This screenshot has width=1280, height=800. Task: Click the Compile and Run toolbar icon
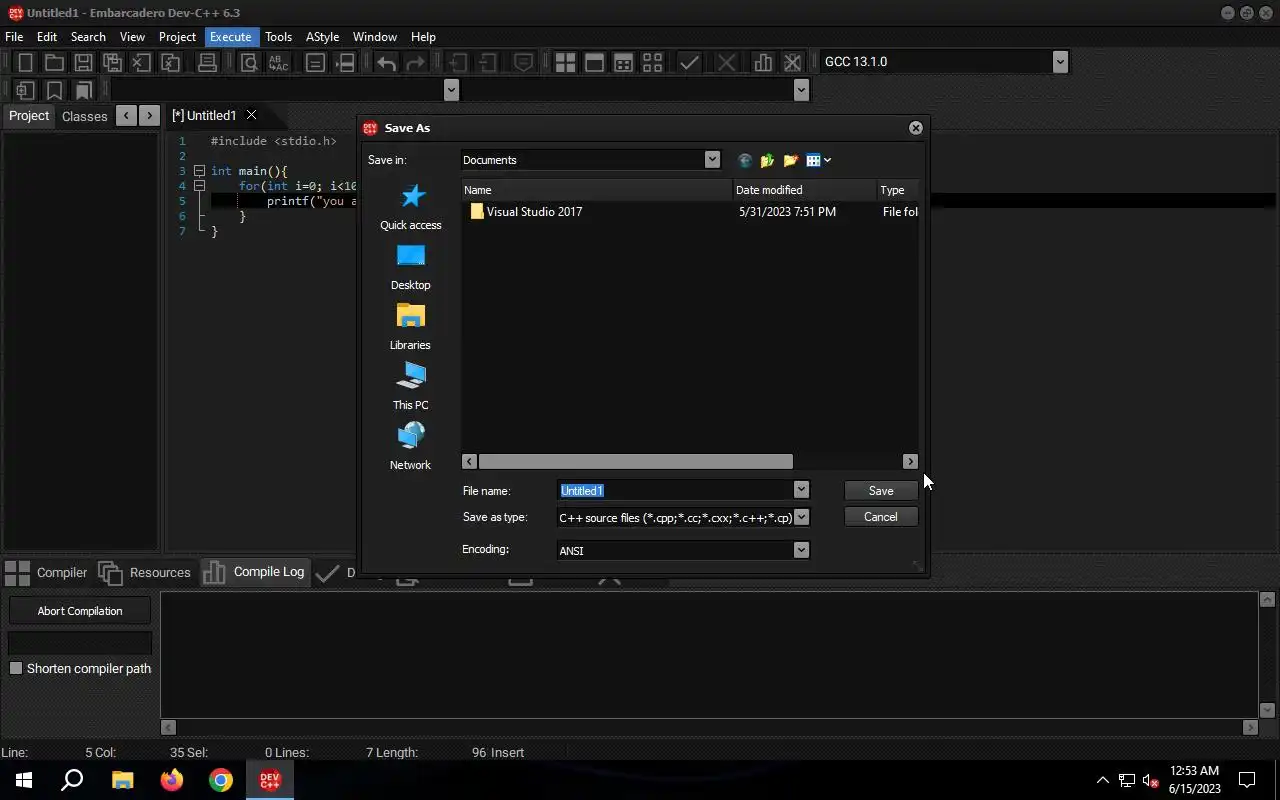point(623,62)
